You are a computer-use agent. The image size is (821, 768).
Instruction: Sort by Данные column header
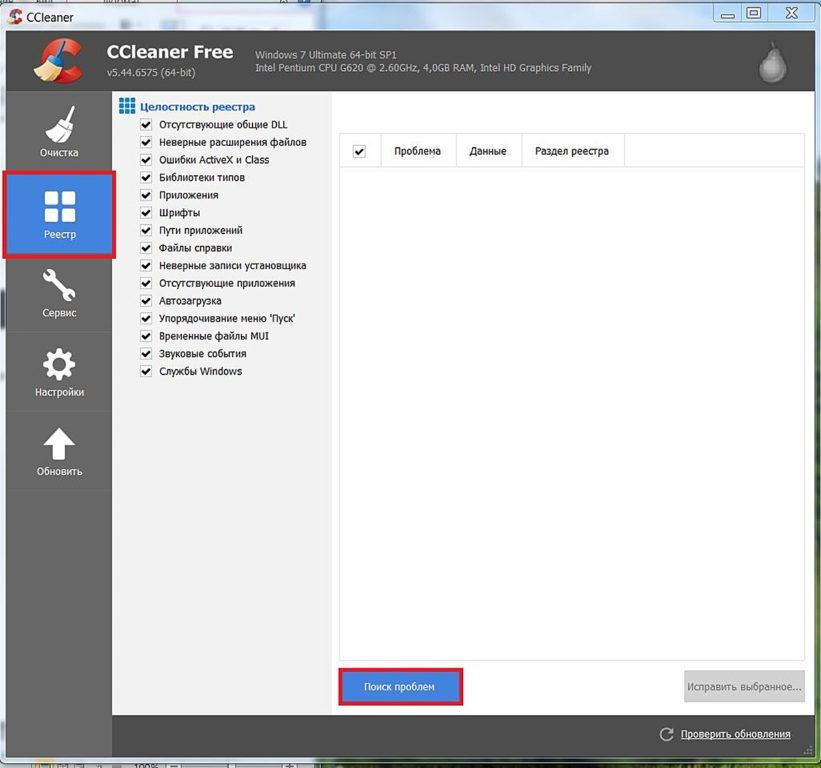(x=489, y=151)
